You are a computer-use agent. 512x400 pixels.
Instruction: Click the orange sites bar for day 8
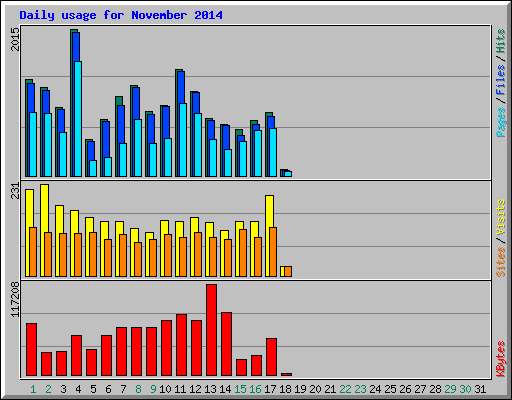(138, 259)
